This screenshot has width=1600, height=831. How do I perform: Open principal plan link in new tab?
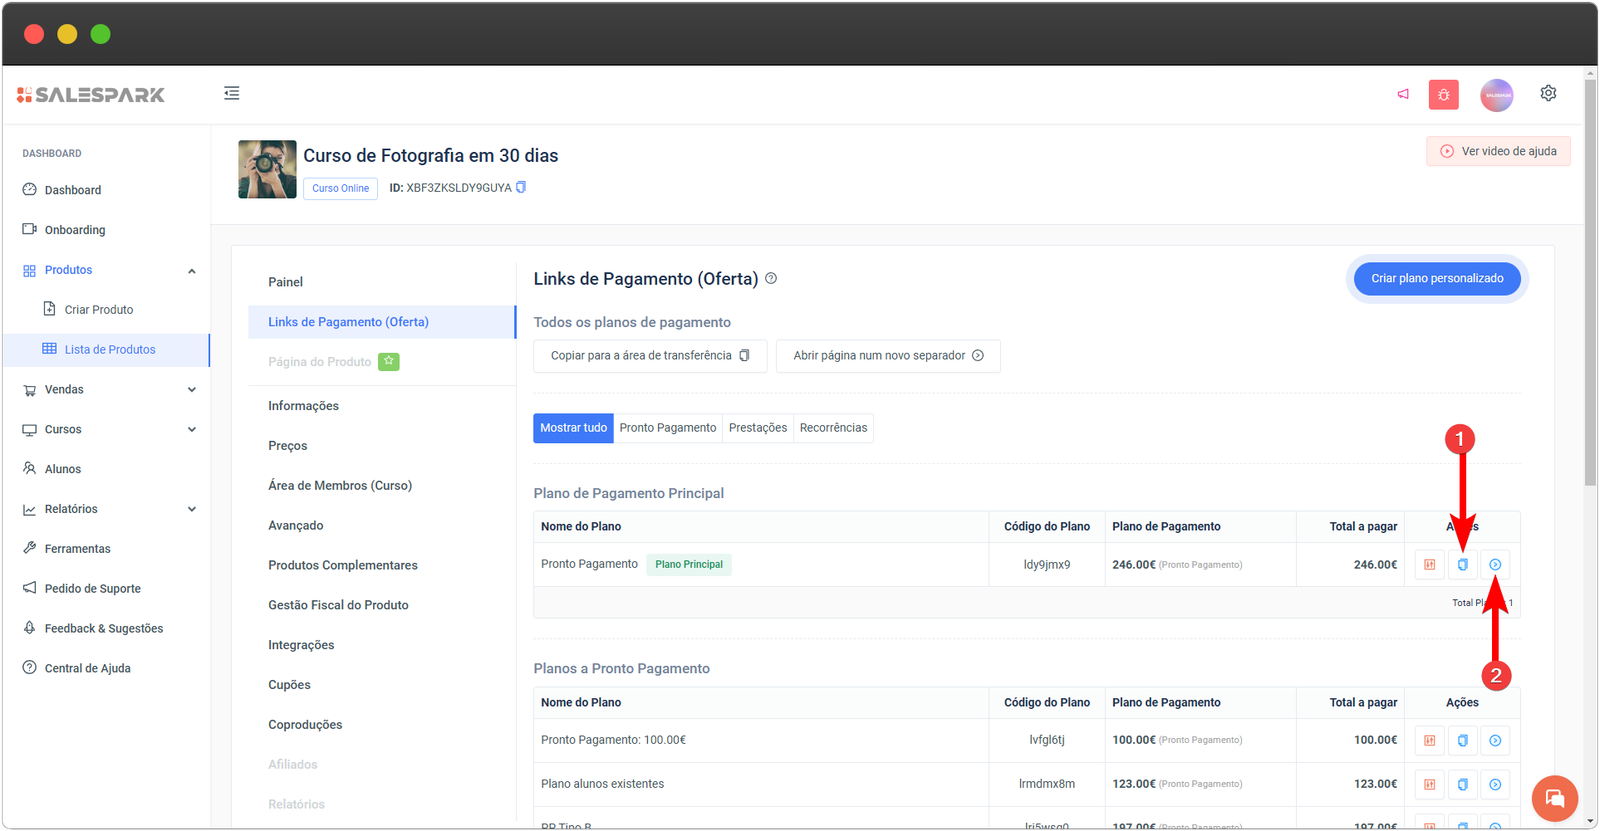1495,565
